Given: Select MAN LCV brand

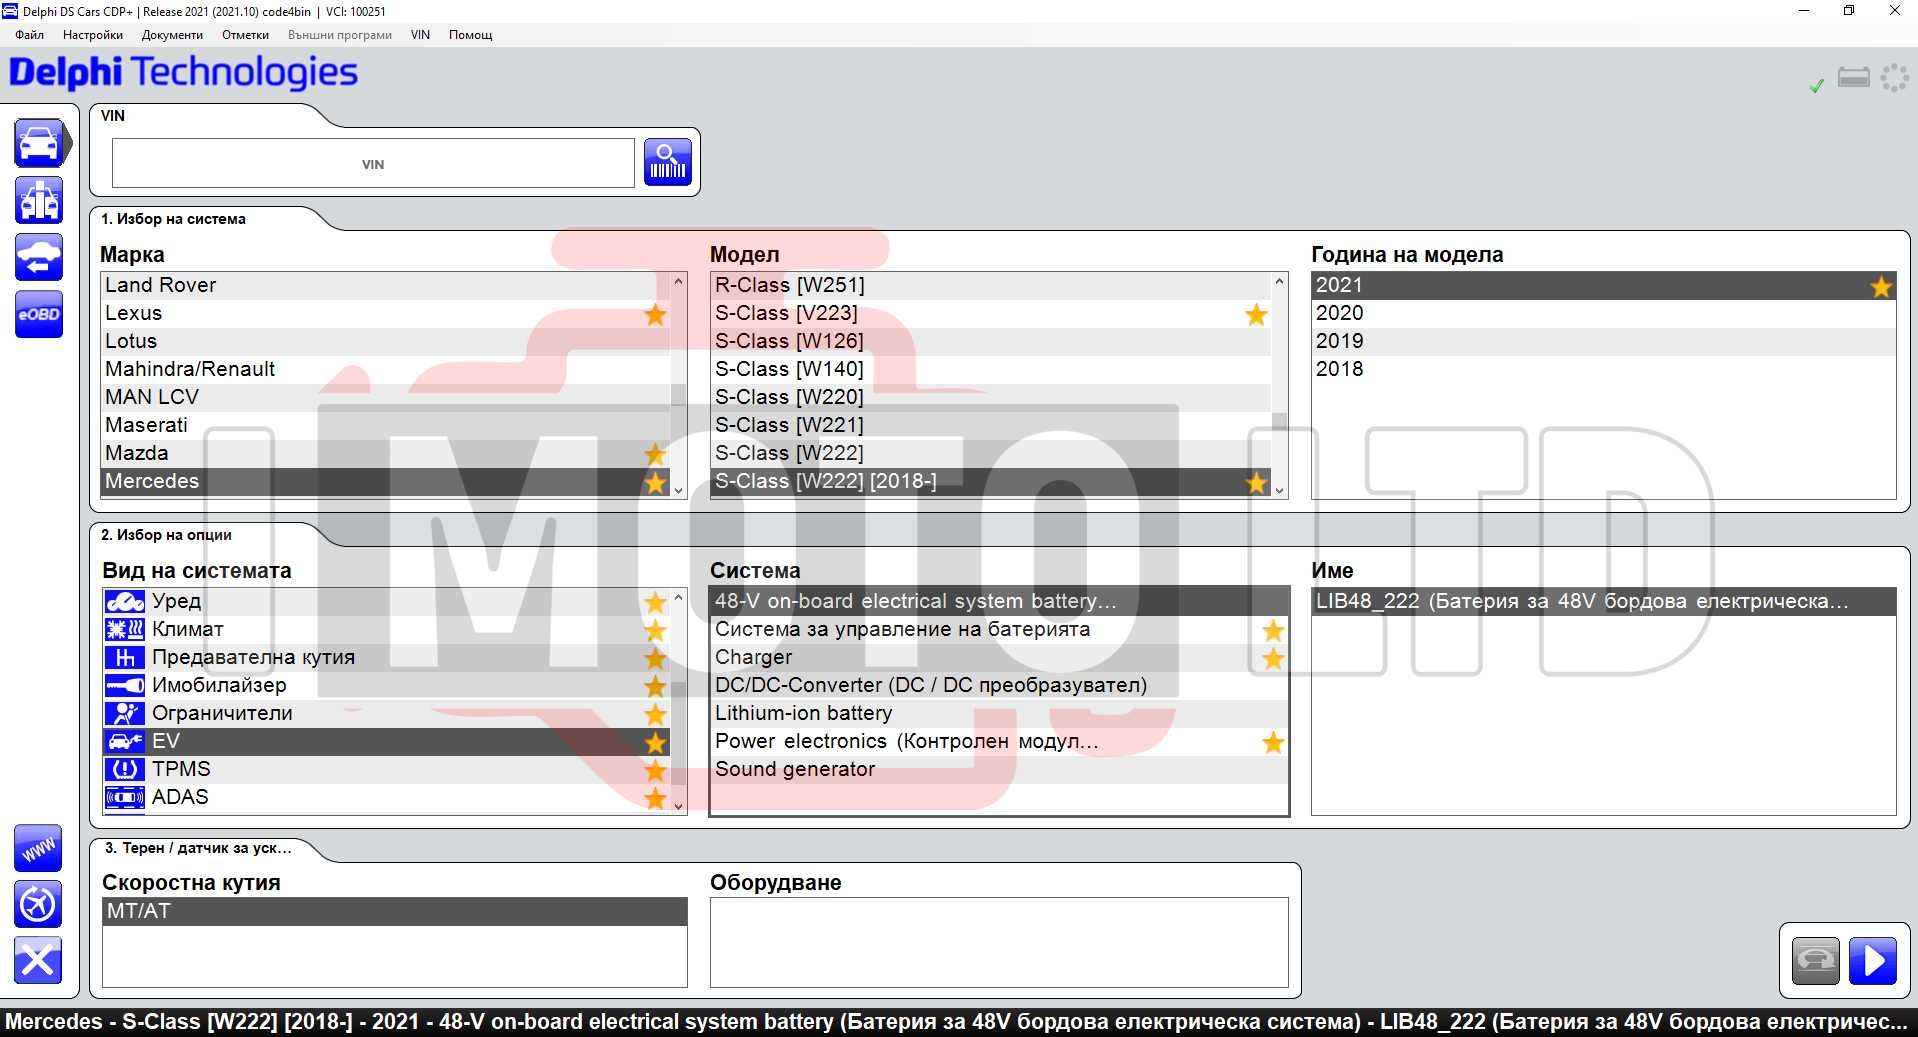Looking at the screenshot, I should (386, 397).
